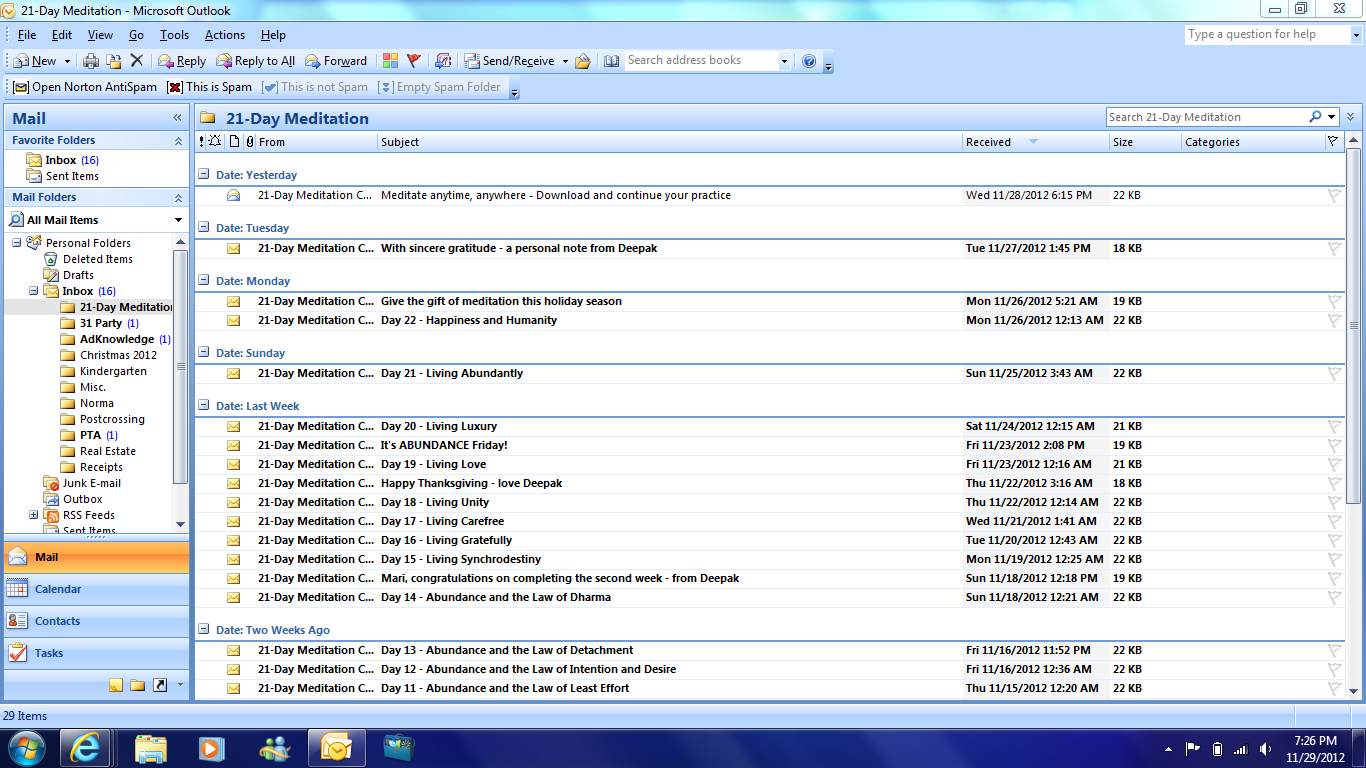Flag the 'Day 21 - Living Abundantly' message
Image resolution: width=1366 pixels, height=768 pixels.
coord(1334,374)
